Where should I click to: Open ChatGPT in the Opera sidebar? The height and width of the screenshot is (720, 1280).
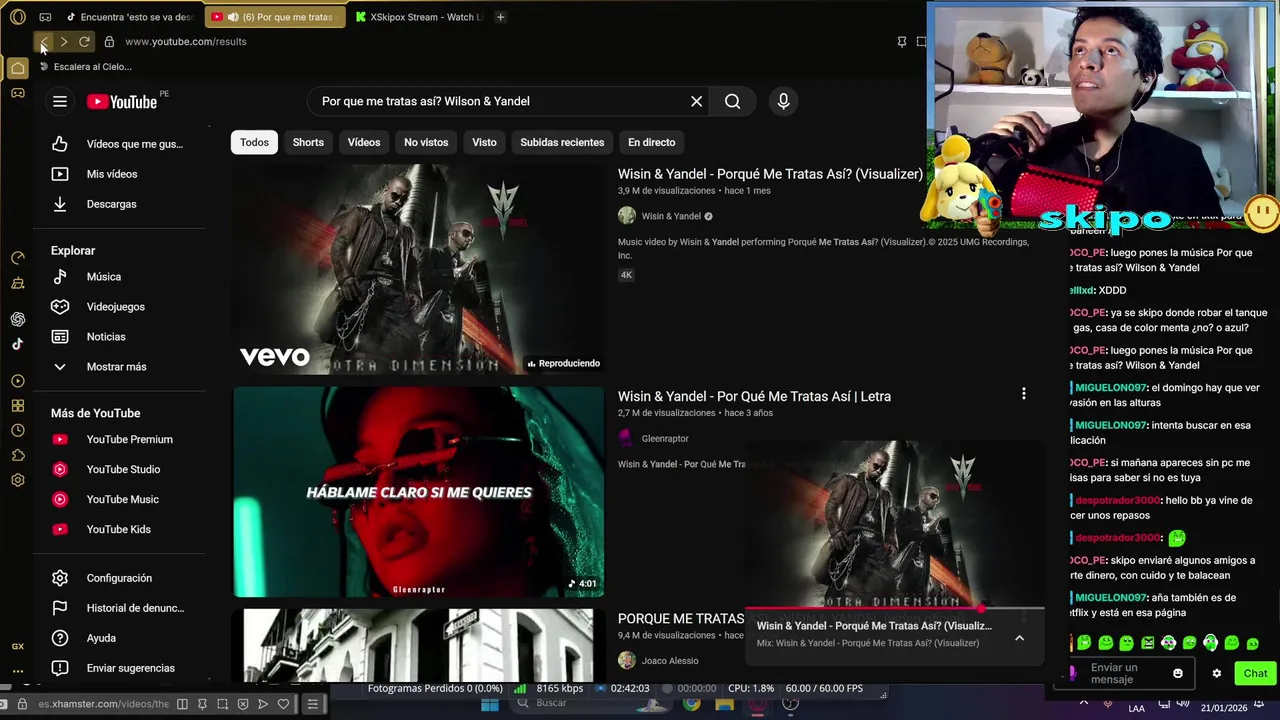pos(17,319)
